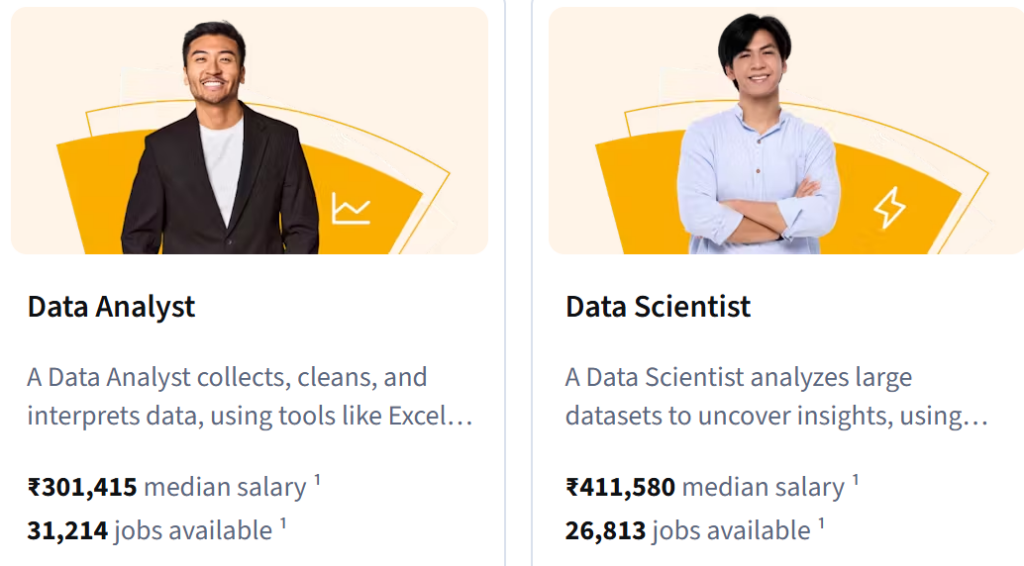Image resolution: width=1024 pixels, height=566 pixels.
Task: Open footnote 1 beside Data Analyst median salary
Action: click(x=317, y=480)
